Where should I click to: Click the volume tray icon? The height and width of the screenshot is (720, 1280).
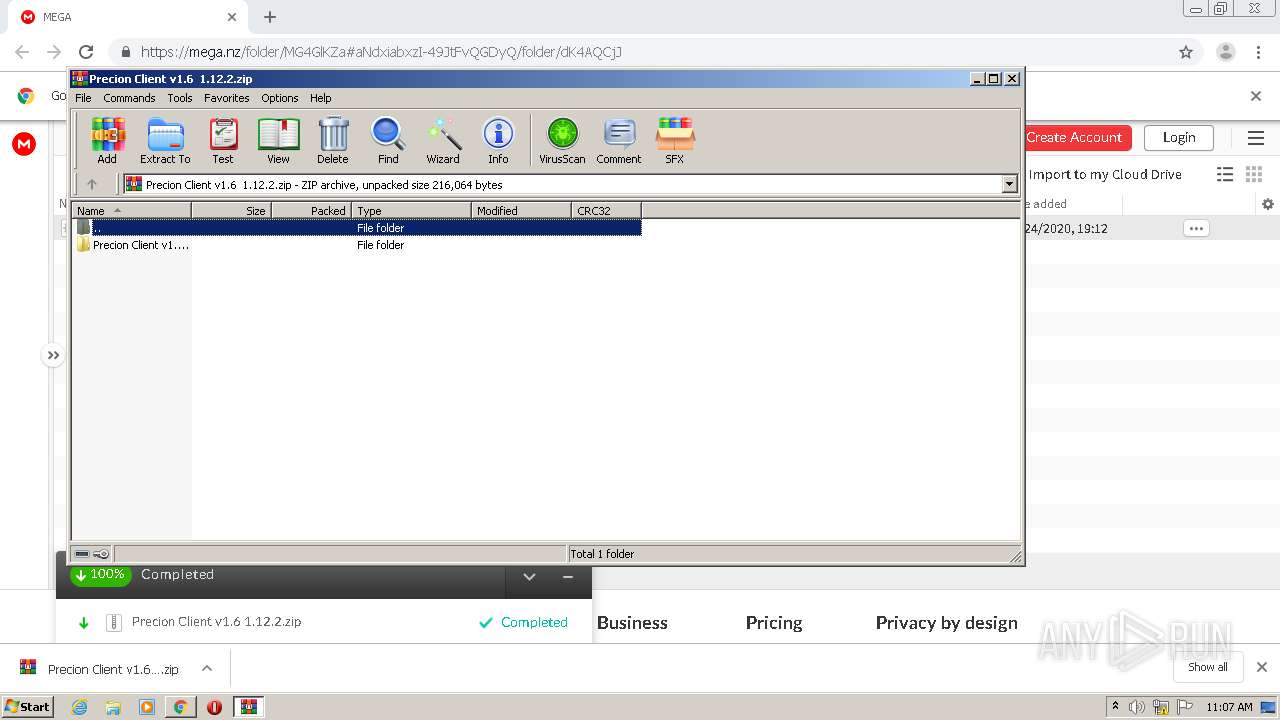(1137, 707)
